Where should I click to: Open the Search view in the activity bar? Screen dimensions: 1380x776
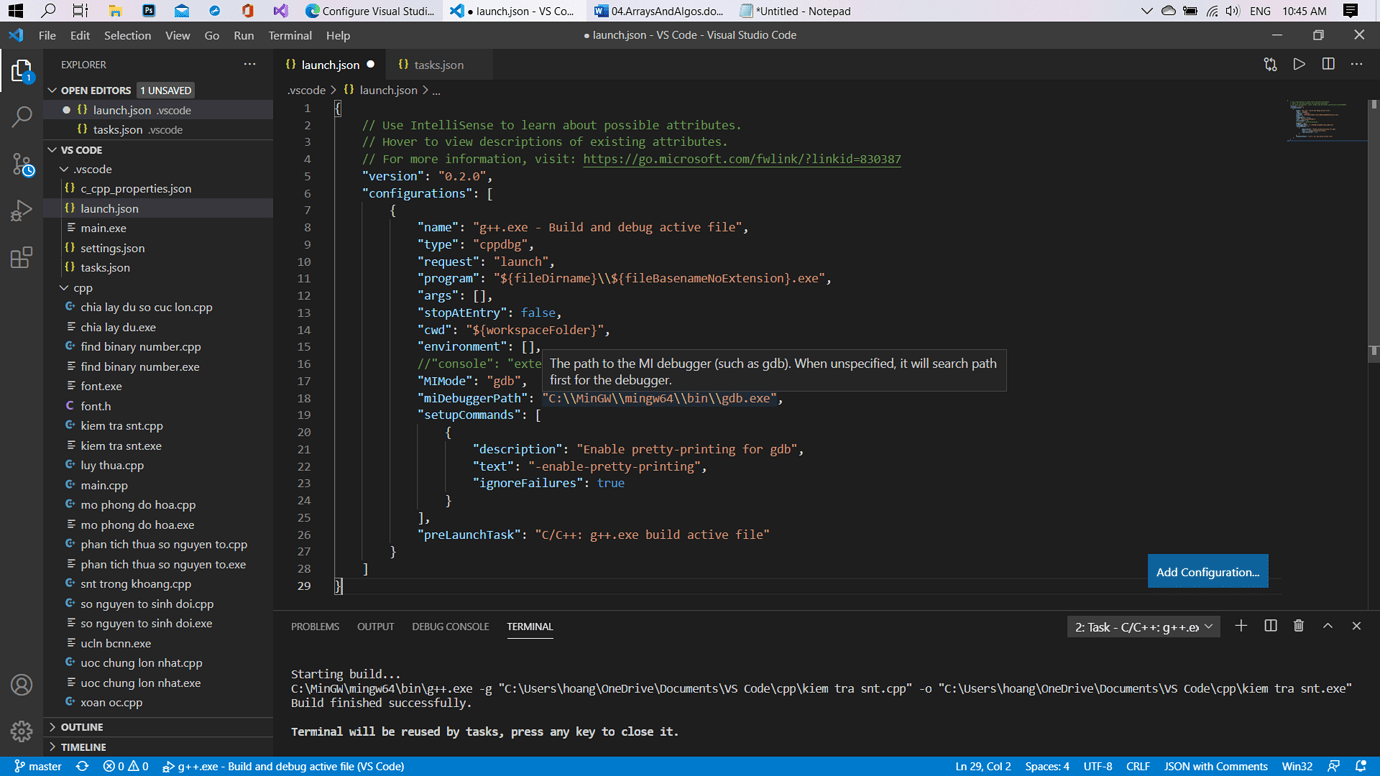pyautogui.click(x=22, y=117)
